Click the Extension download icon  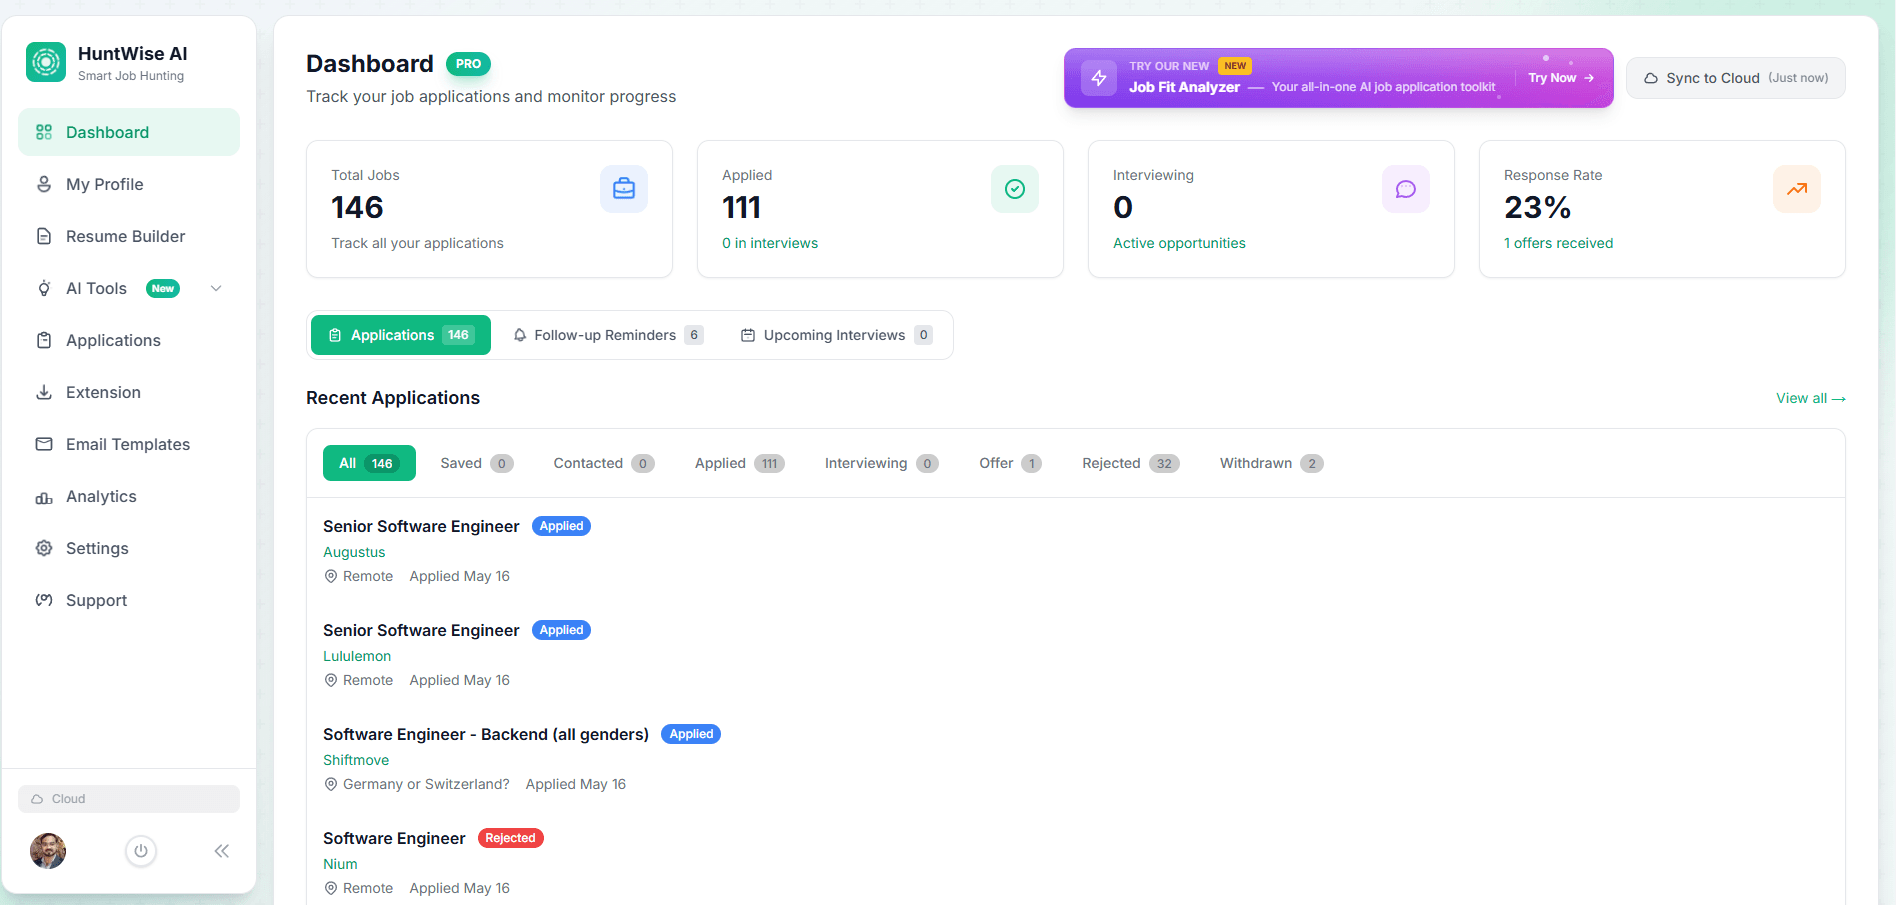44,392
